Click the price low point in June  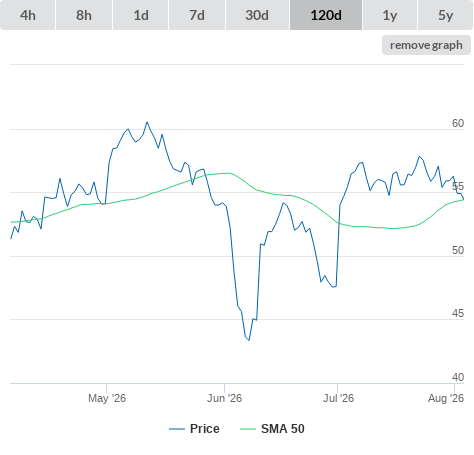[249, 340]
